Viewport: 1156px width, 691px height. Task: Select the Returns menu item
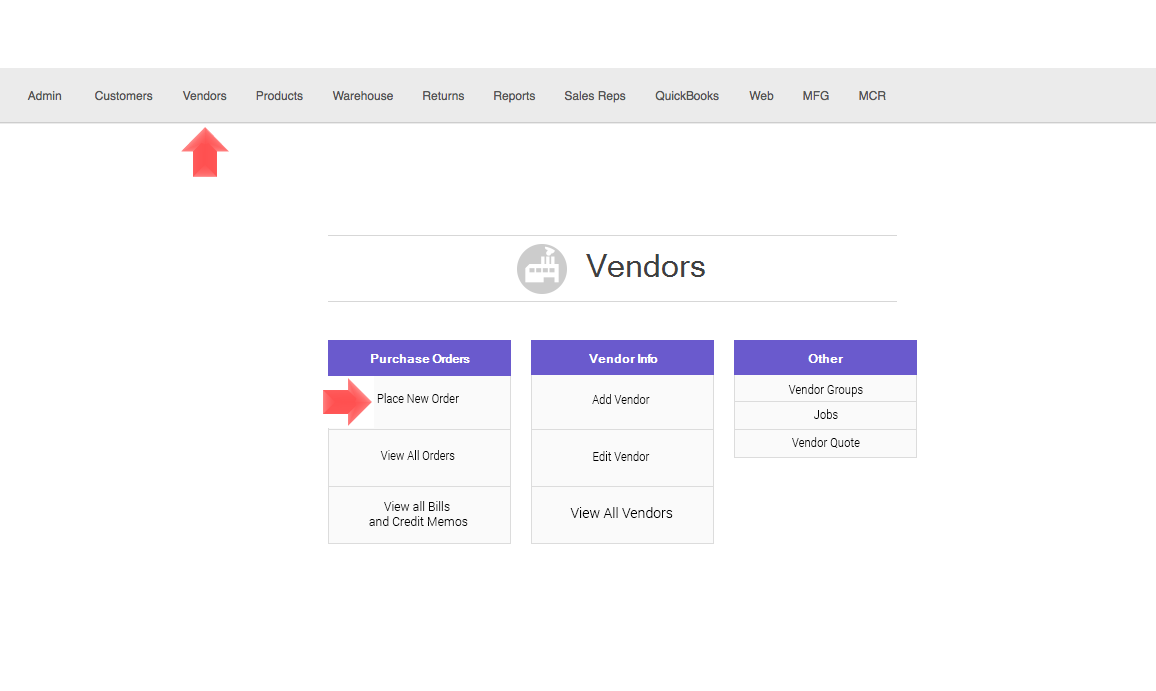pos(443,96)
